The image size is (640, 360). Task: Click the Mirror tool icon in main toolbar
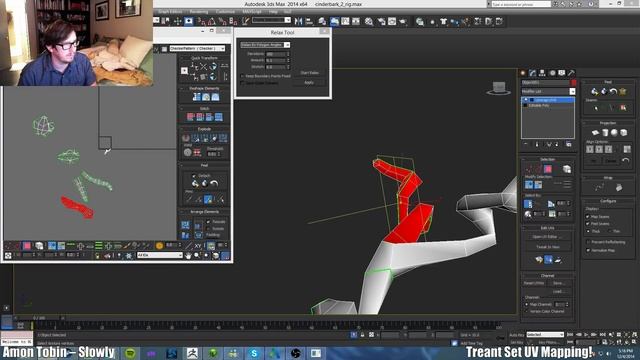[x=298, y=21]
